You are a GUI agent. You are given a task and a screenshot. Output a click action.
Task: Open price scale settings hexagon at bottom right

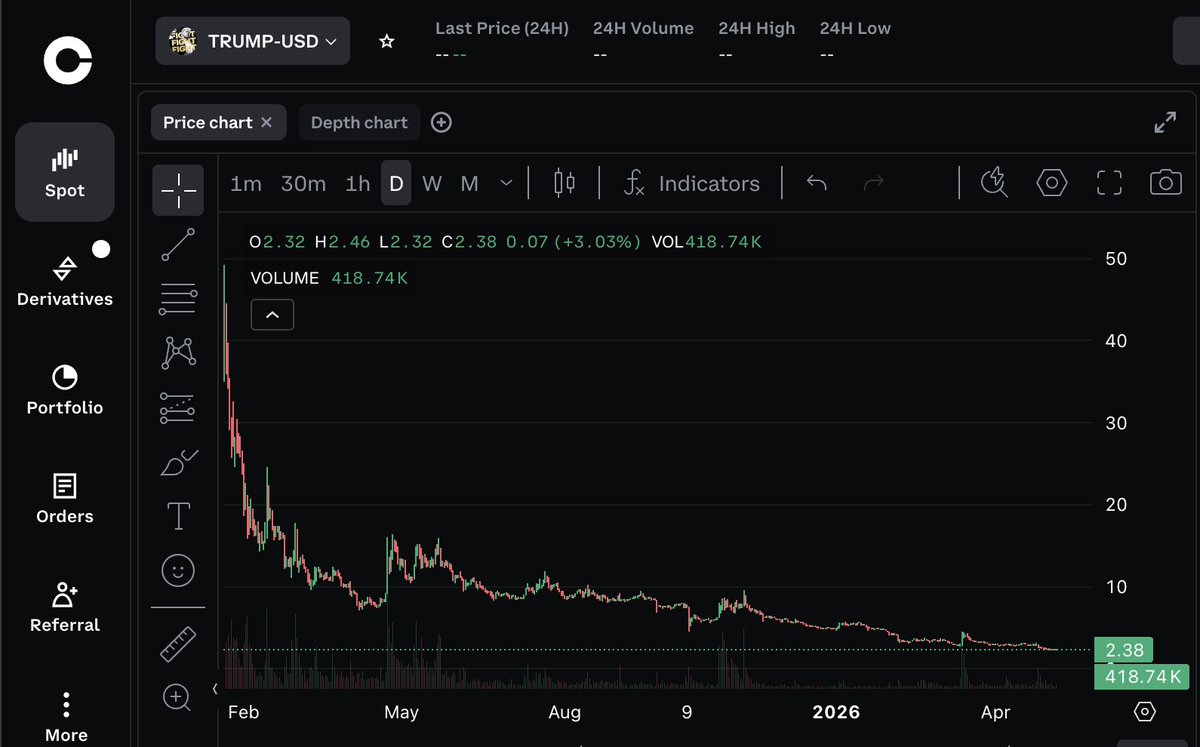(x=1145, y=712)
